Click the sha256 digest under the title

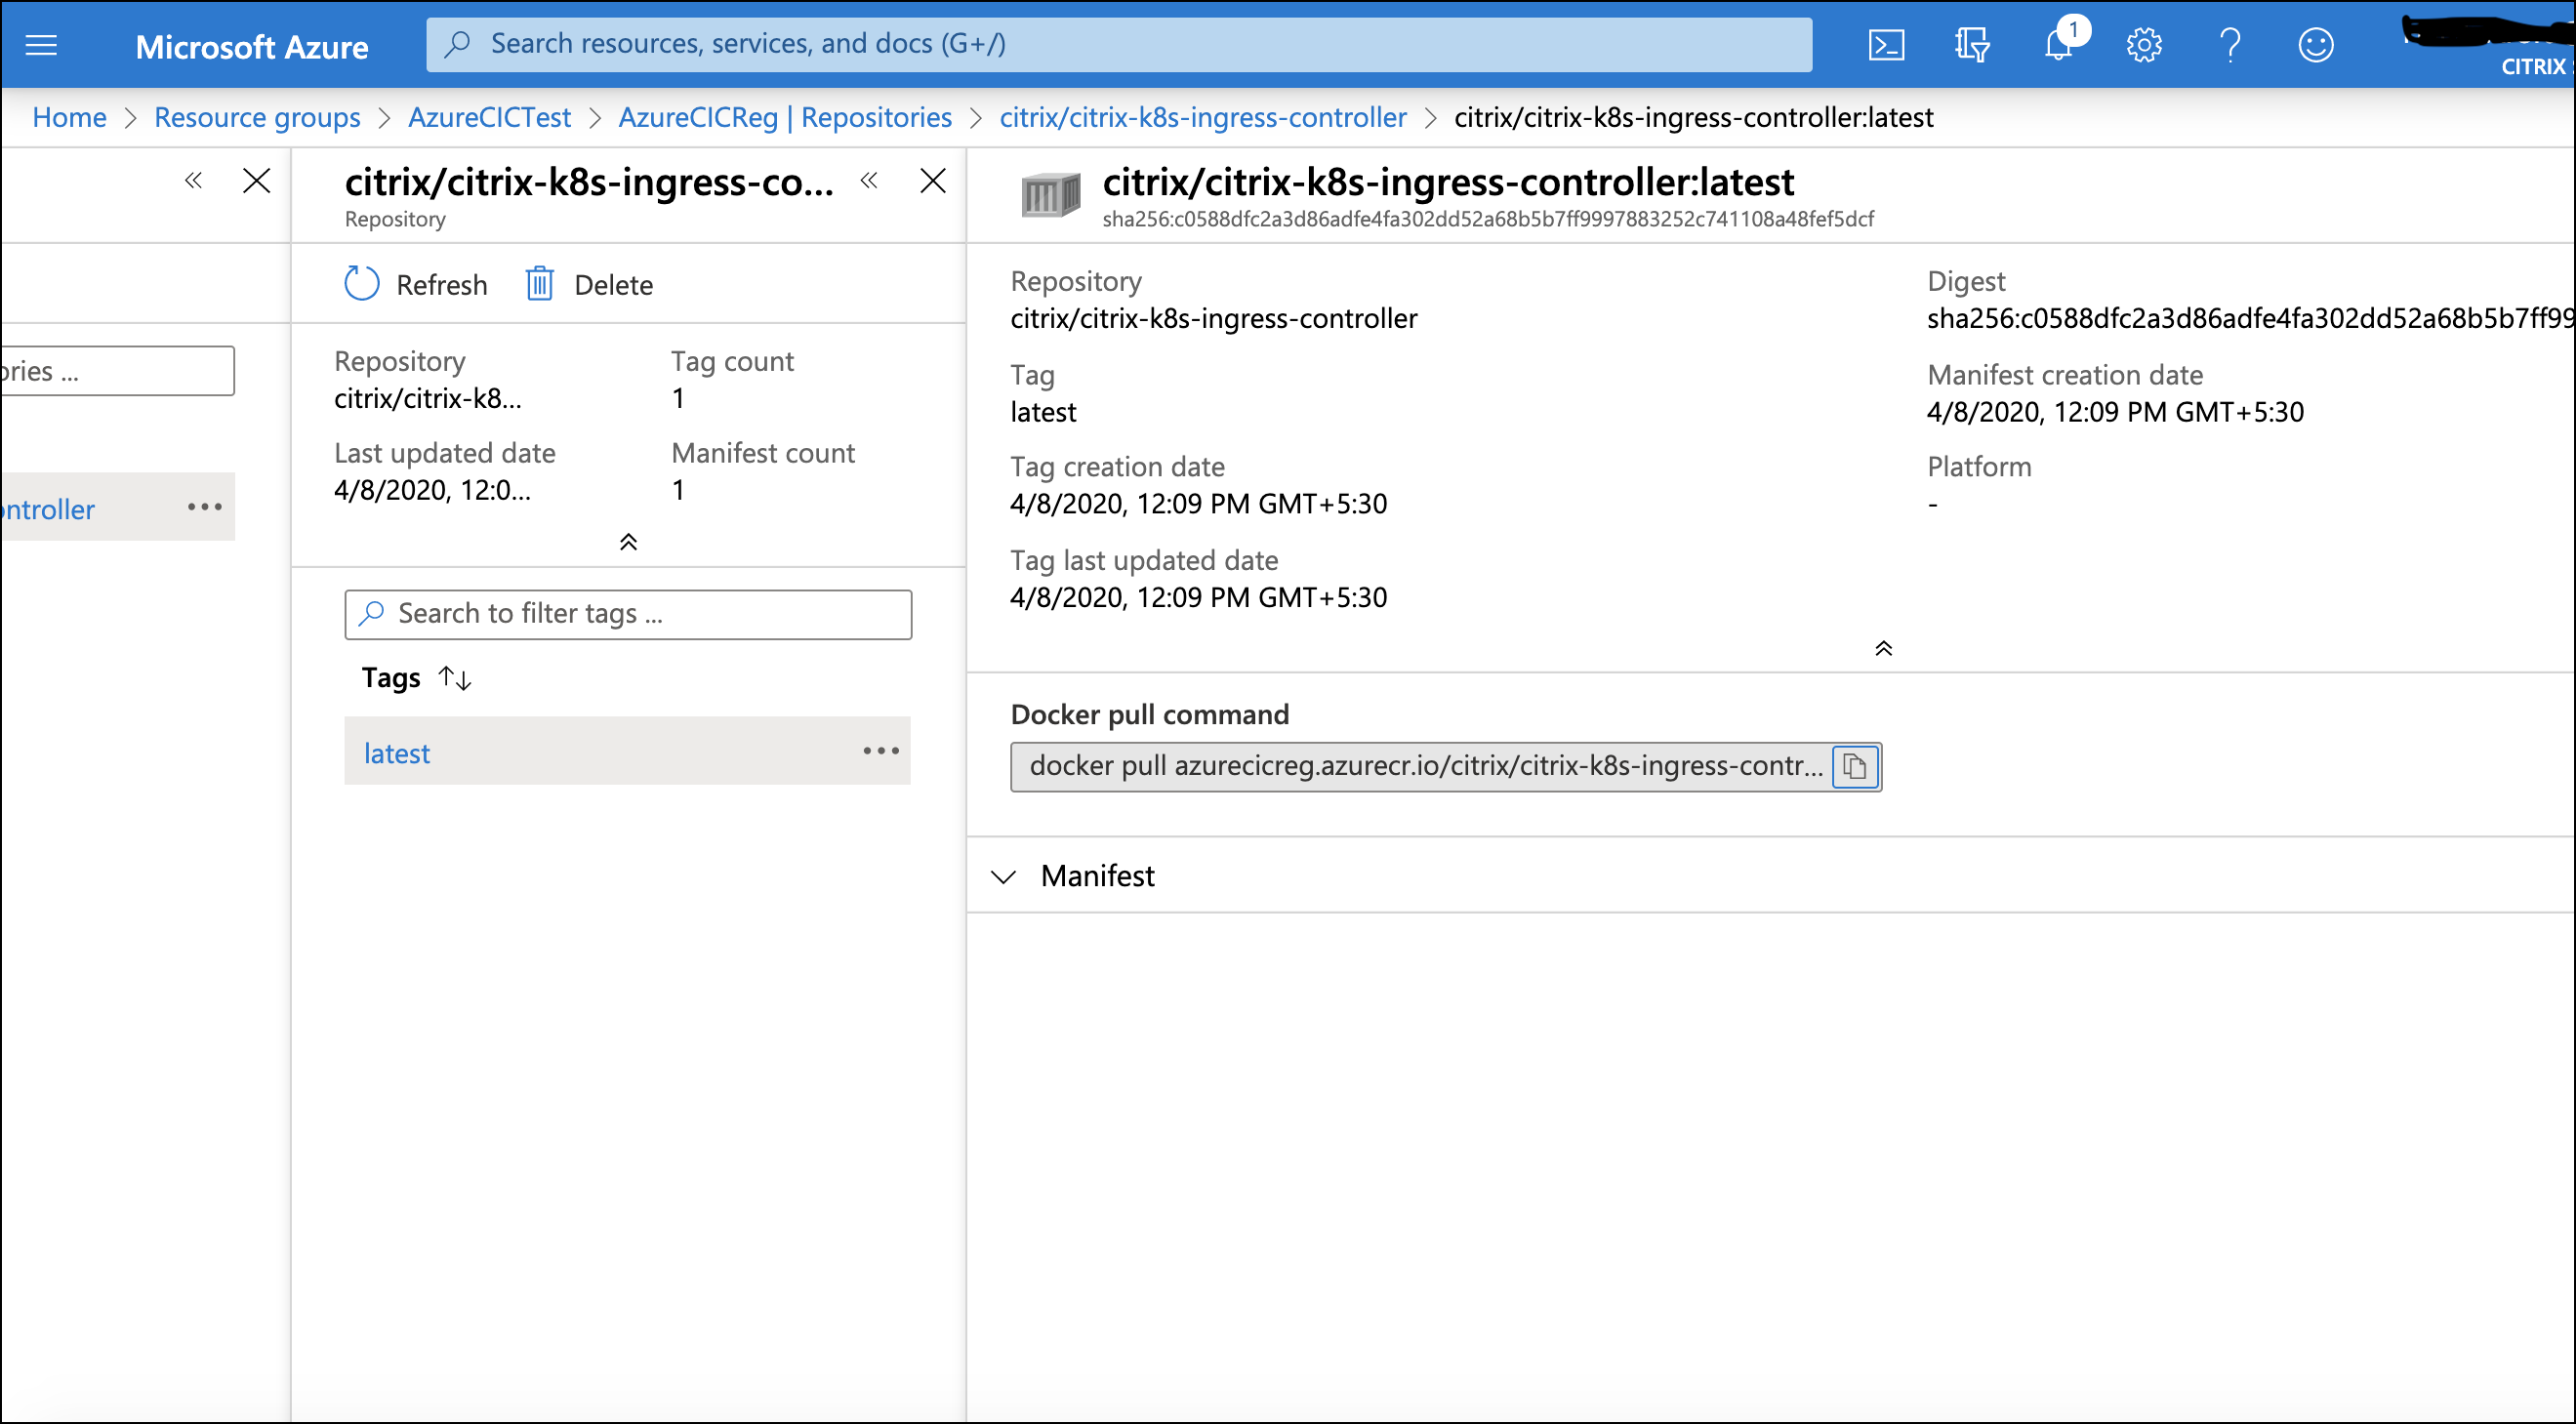pyautogui.click(x=1488, y=219)
